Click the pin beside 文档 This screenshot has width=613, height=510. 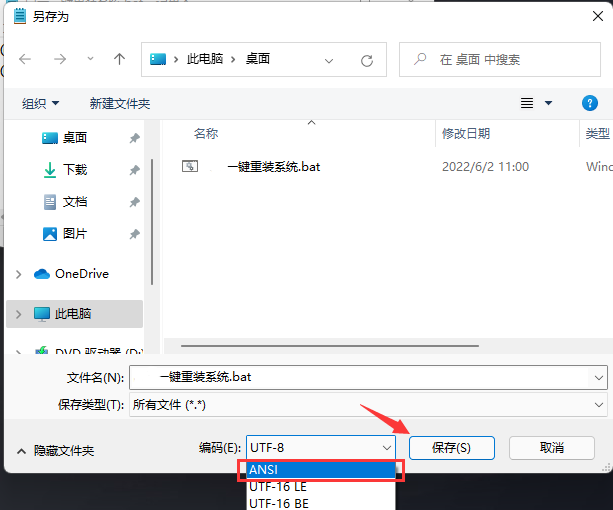tap(134, 202)
